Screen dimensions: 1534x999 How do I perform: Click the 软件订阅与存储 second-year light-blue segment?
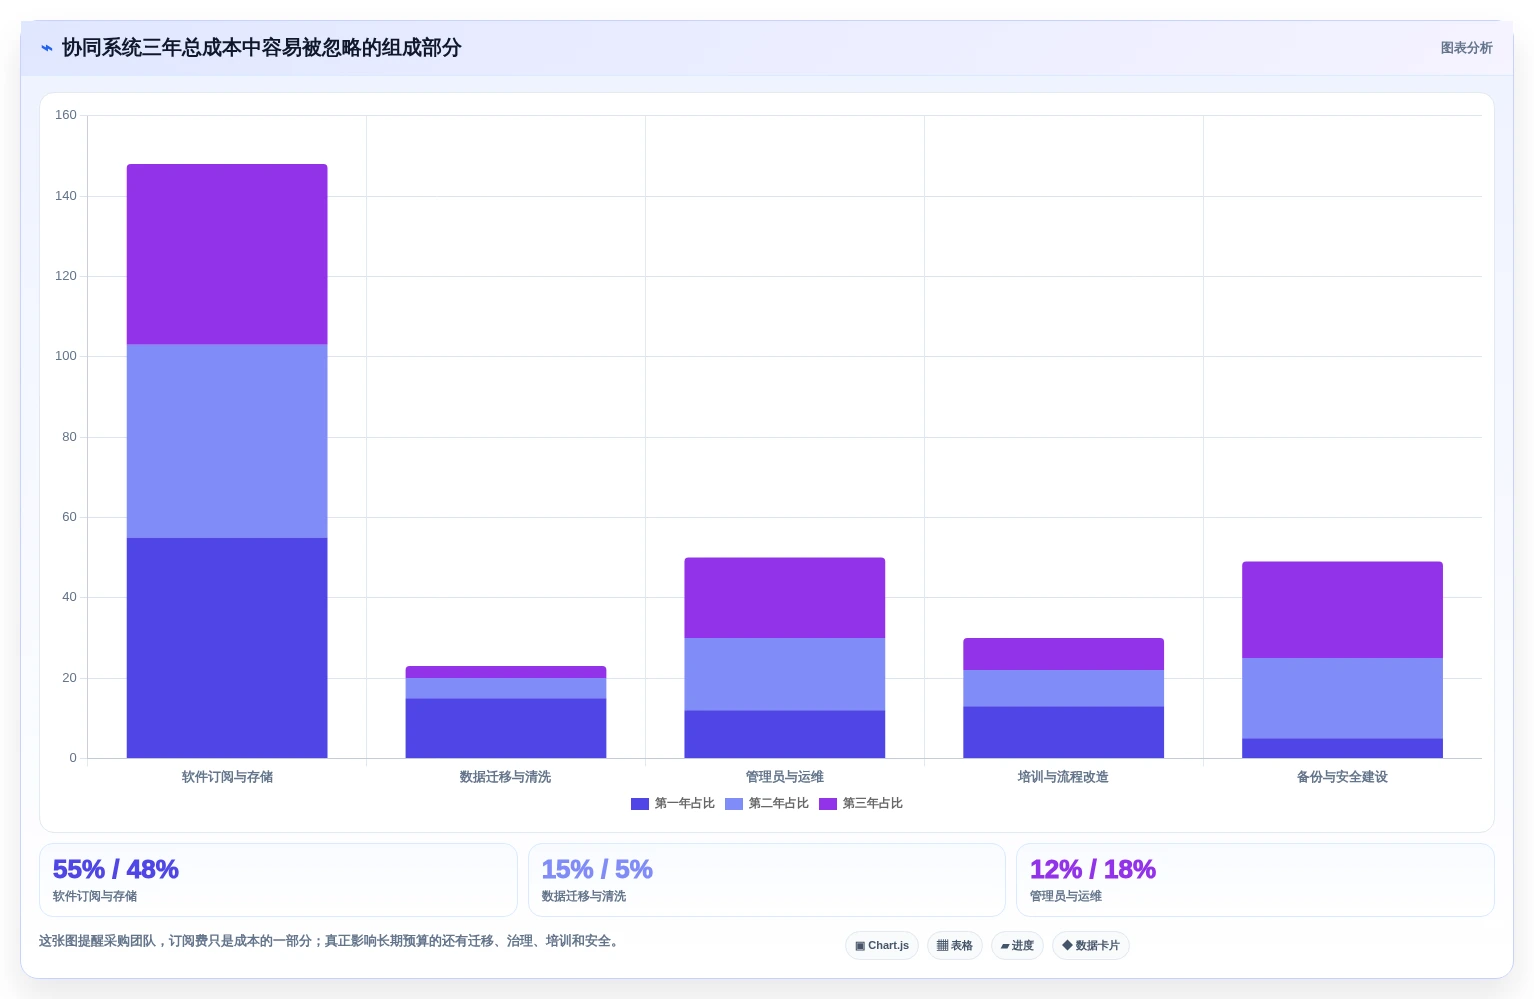(x=227, y=441)
